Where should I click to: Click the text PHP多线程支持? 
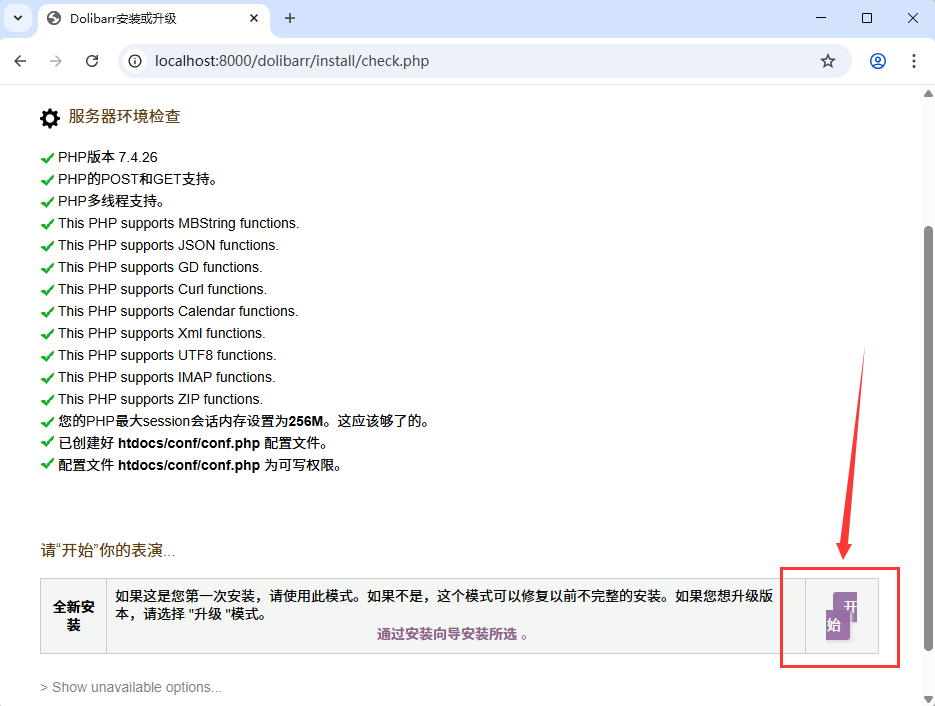(111, 202)
